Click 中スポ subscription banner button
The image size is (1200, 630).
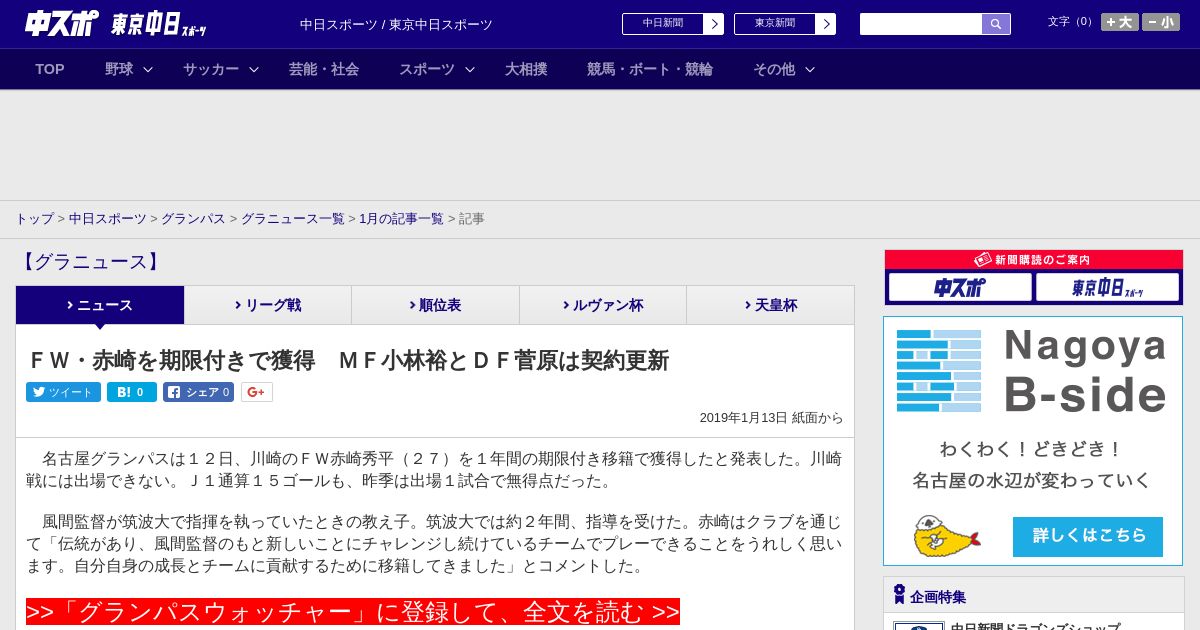click(960, 288)
